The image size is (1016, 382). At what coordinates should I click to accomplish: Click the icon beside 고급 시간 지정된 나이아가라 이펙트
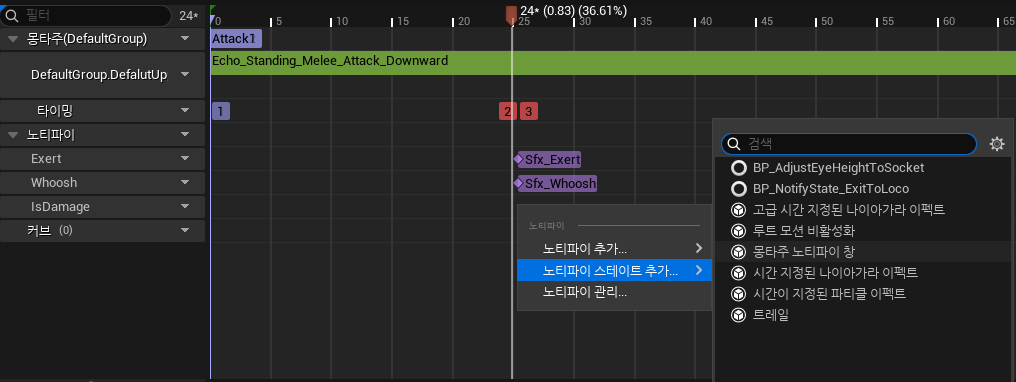739,210
